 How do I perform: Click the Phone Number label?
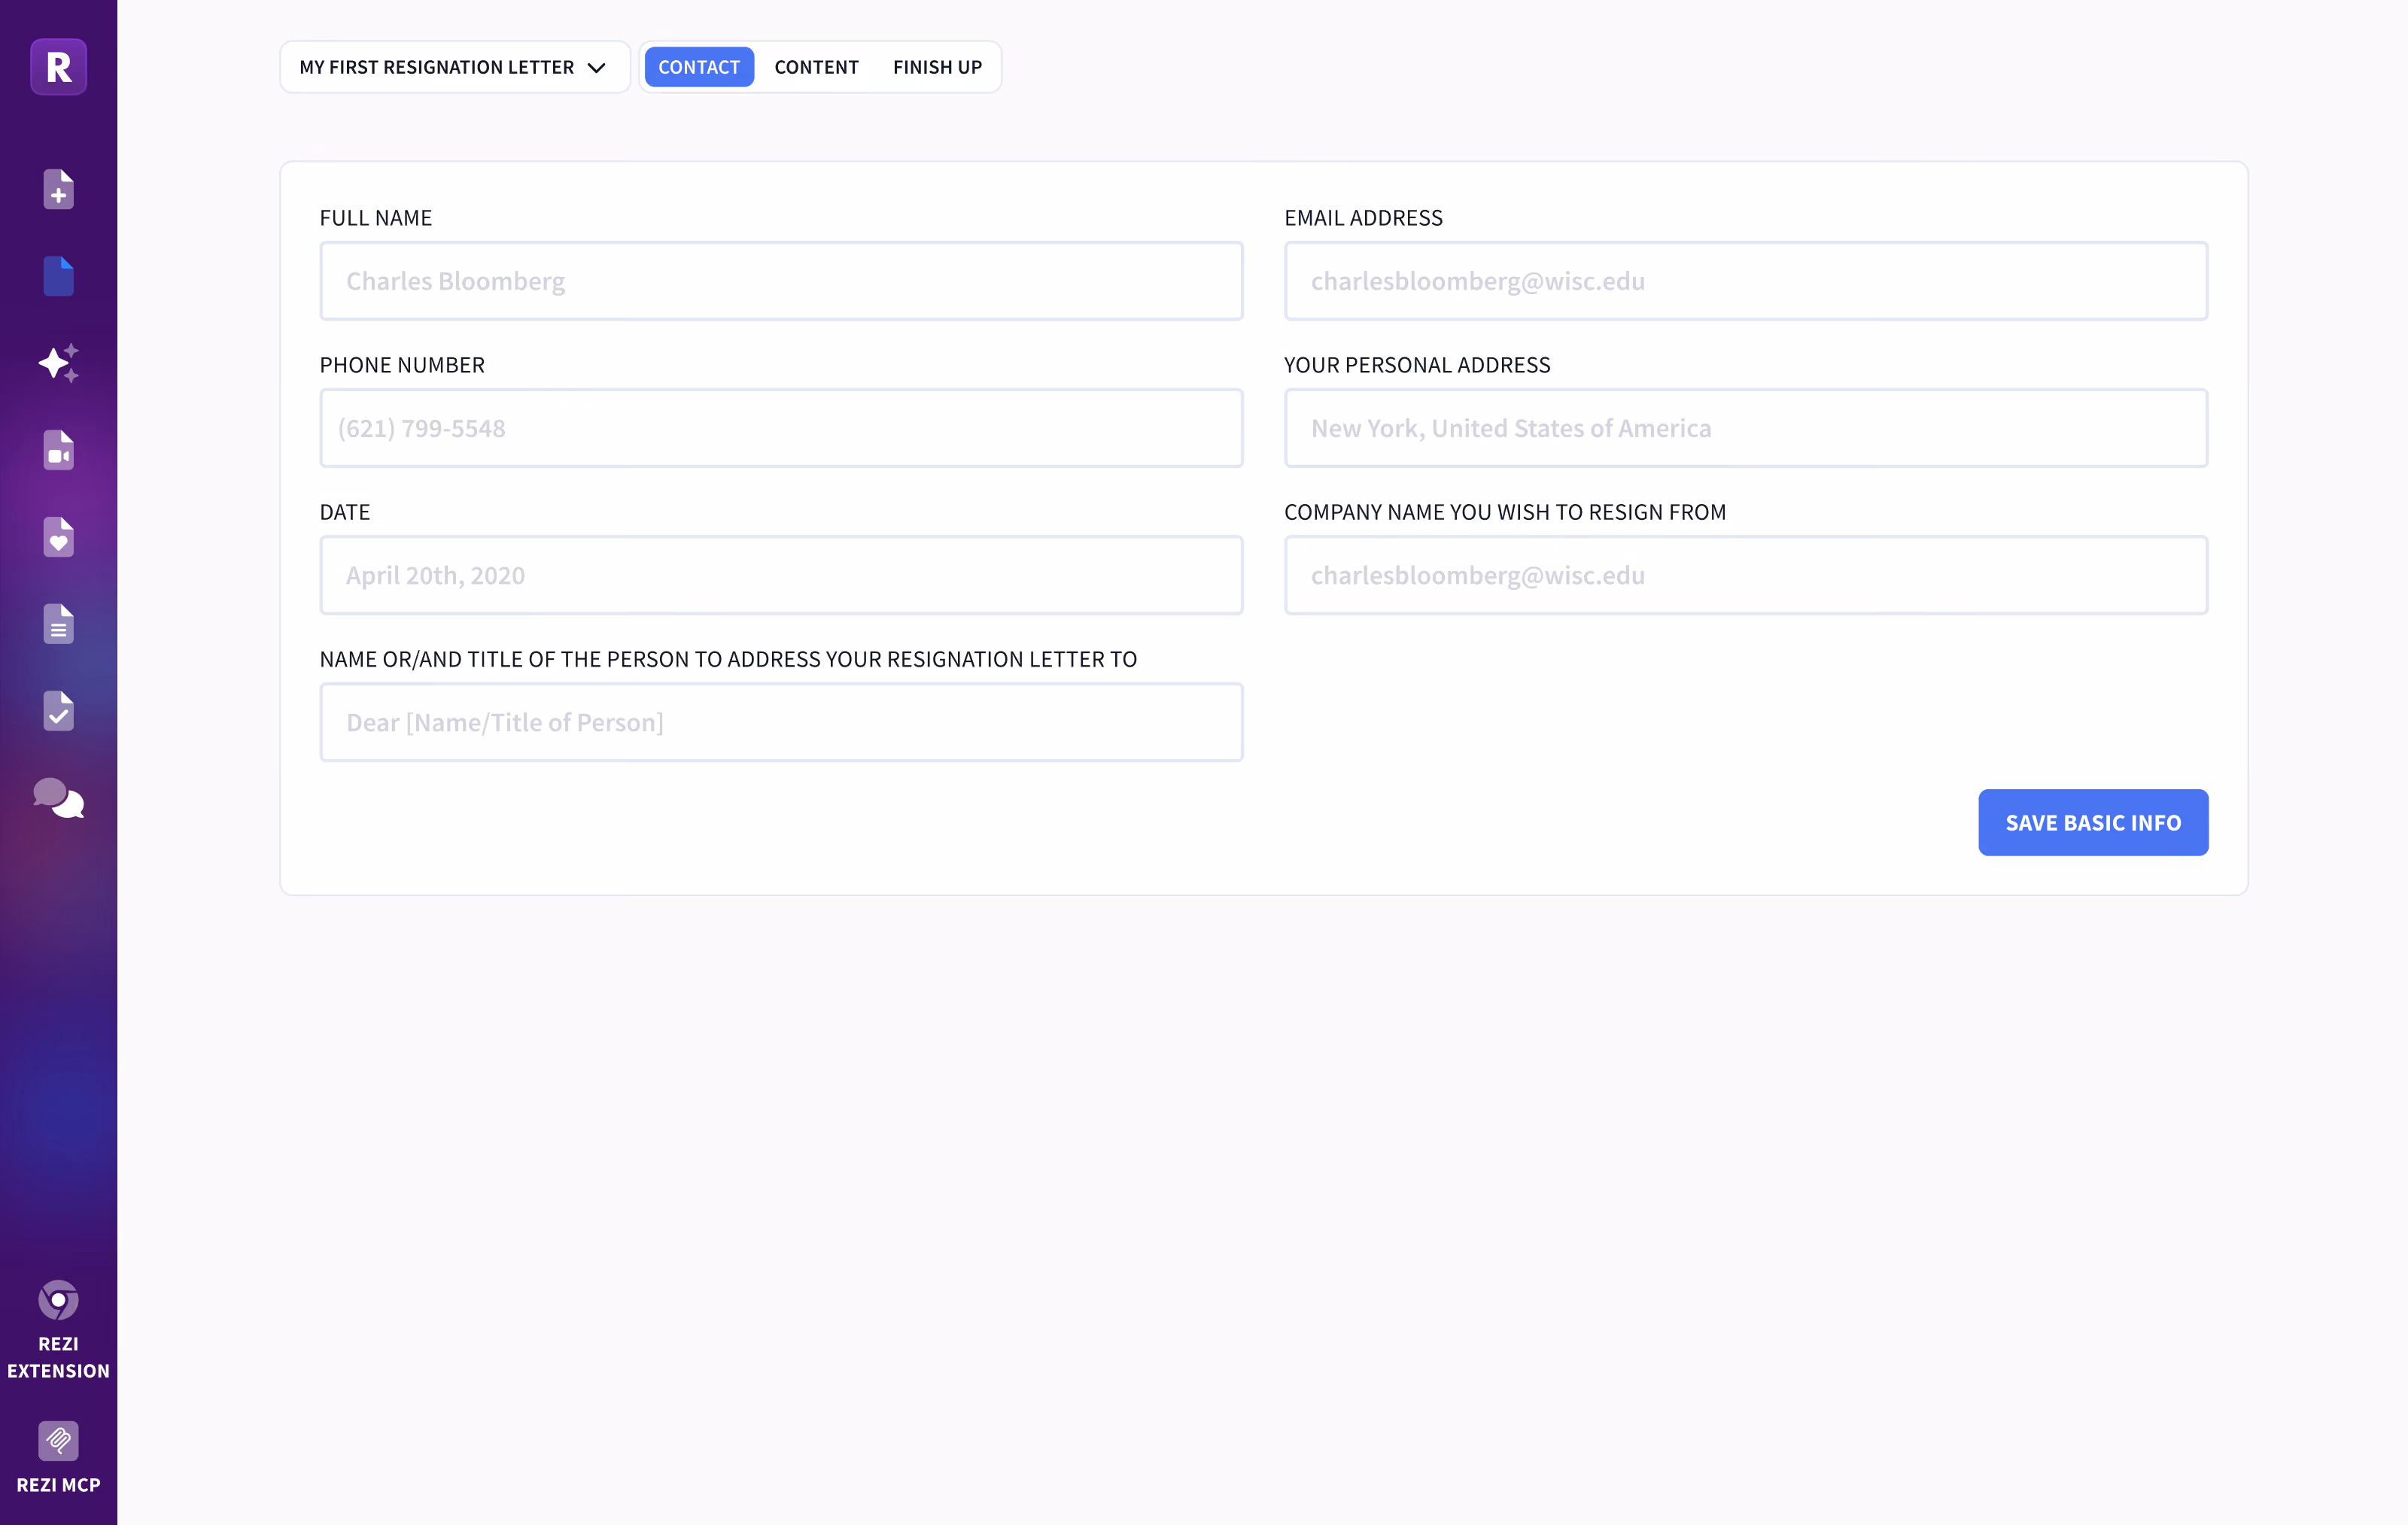click(x=402, y=365)
